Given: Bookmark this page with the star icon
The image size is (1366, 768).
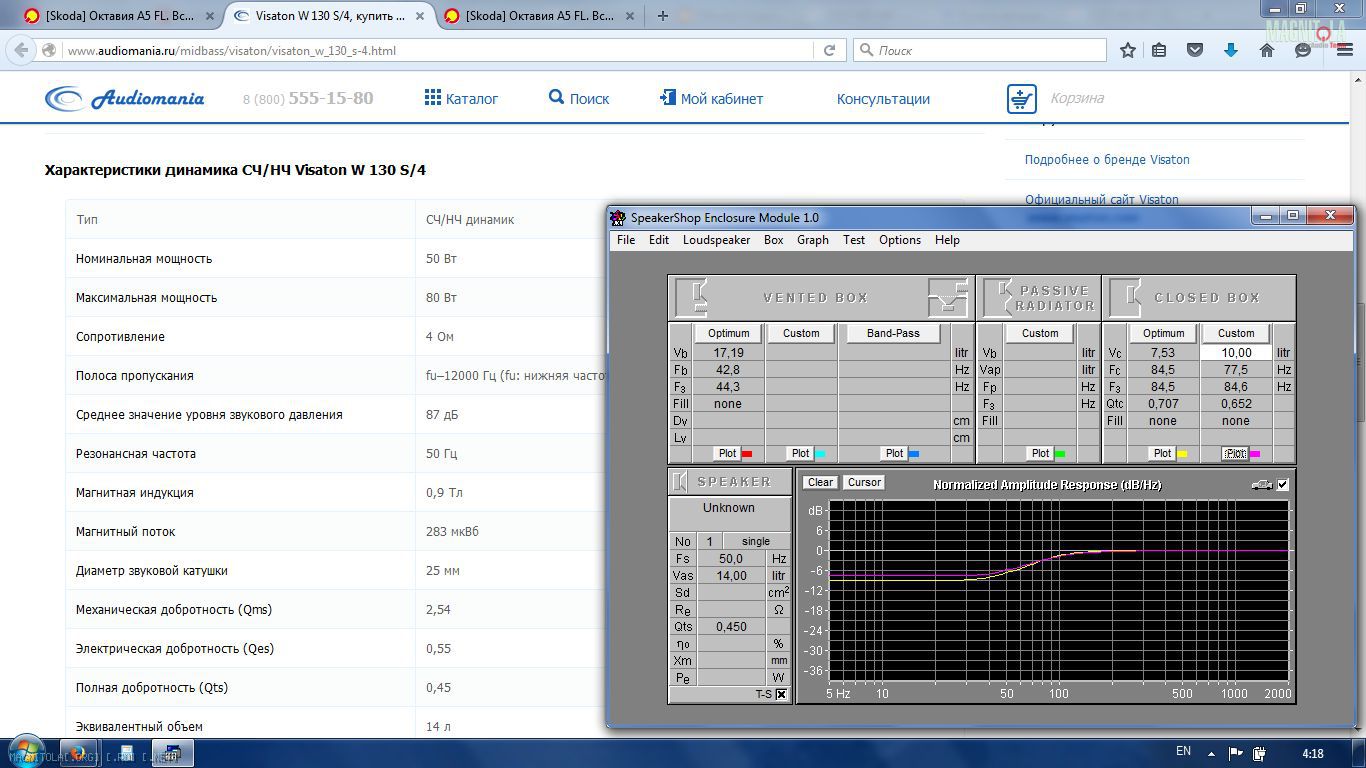Looking at the screenshot, I should click(x=1128, y=50).
